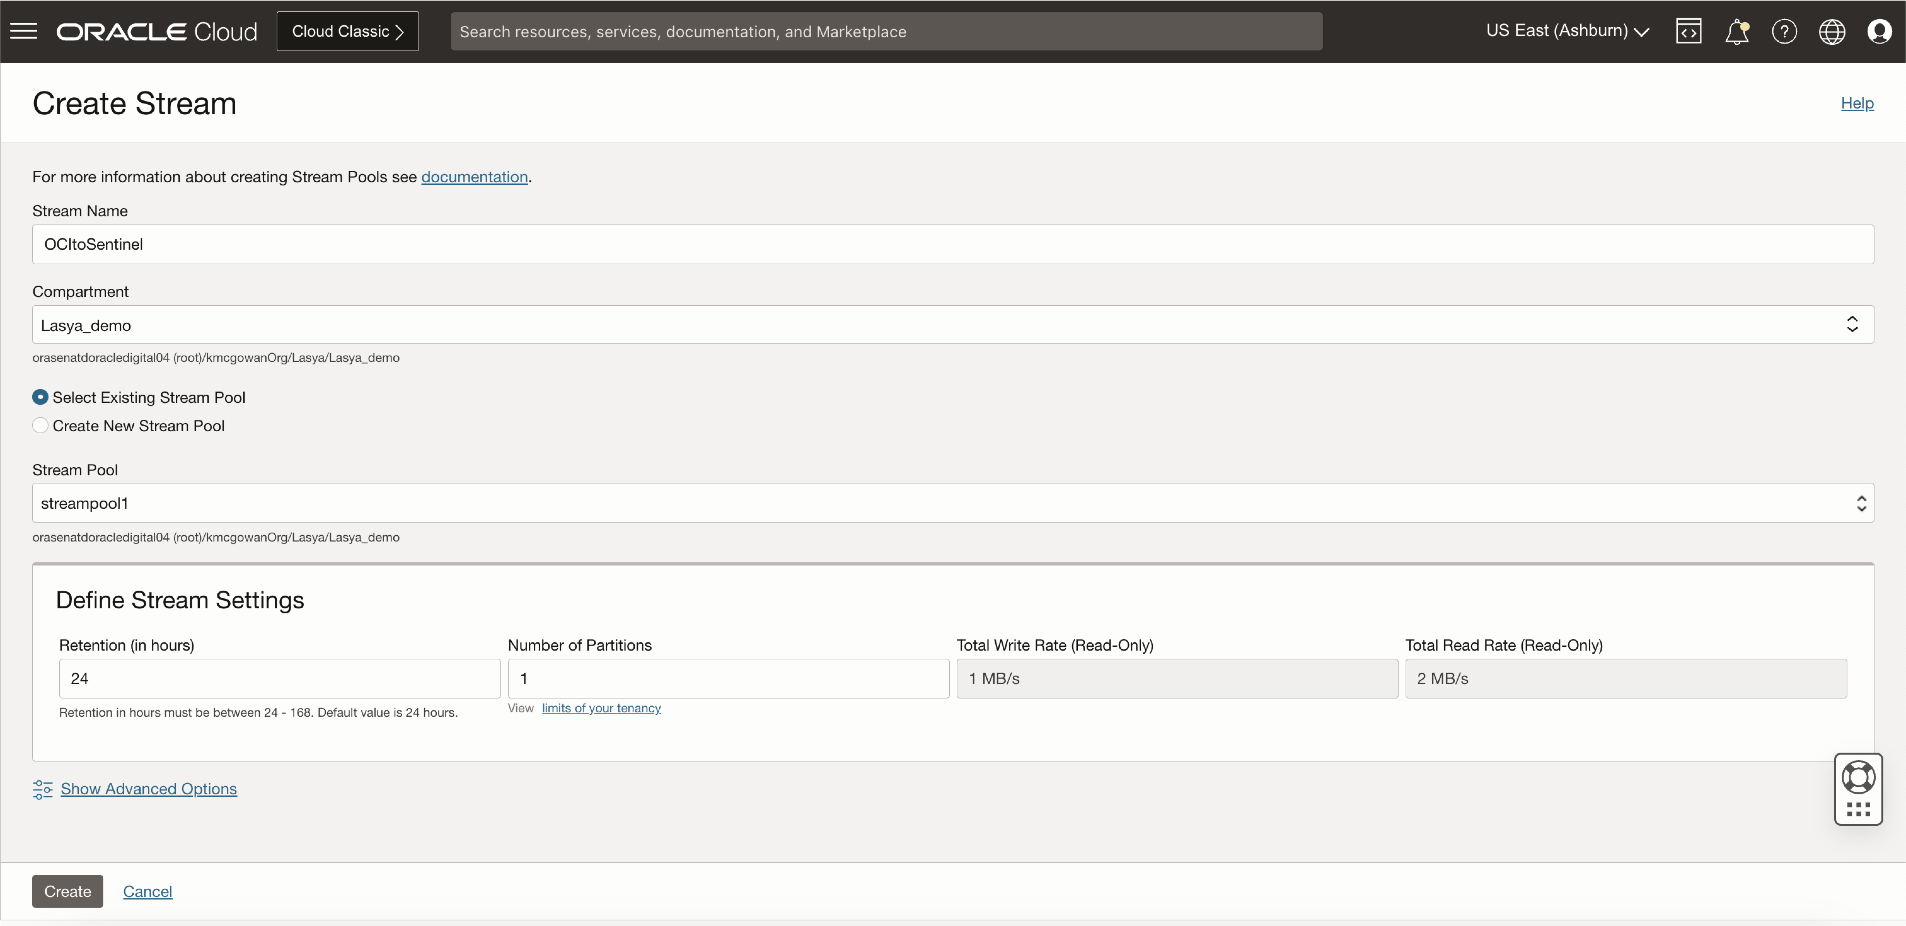Open the navigation hamburger menu
This screenshot has width=1906, height=926.
pyautogui.click(x=23, y=30)
